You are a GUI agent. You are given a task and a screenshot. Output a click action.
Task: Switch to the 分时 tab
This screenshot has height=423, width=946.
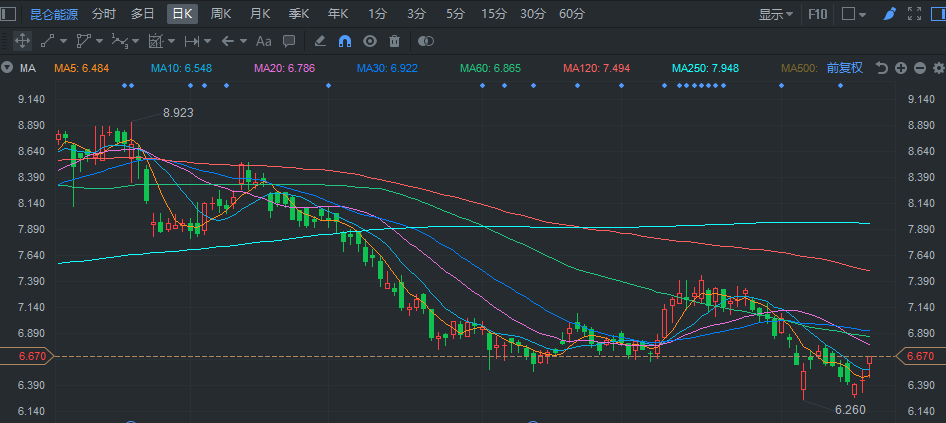(x=104, y=14)
